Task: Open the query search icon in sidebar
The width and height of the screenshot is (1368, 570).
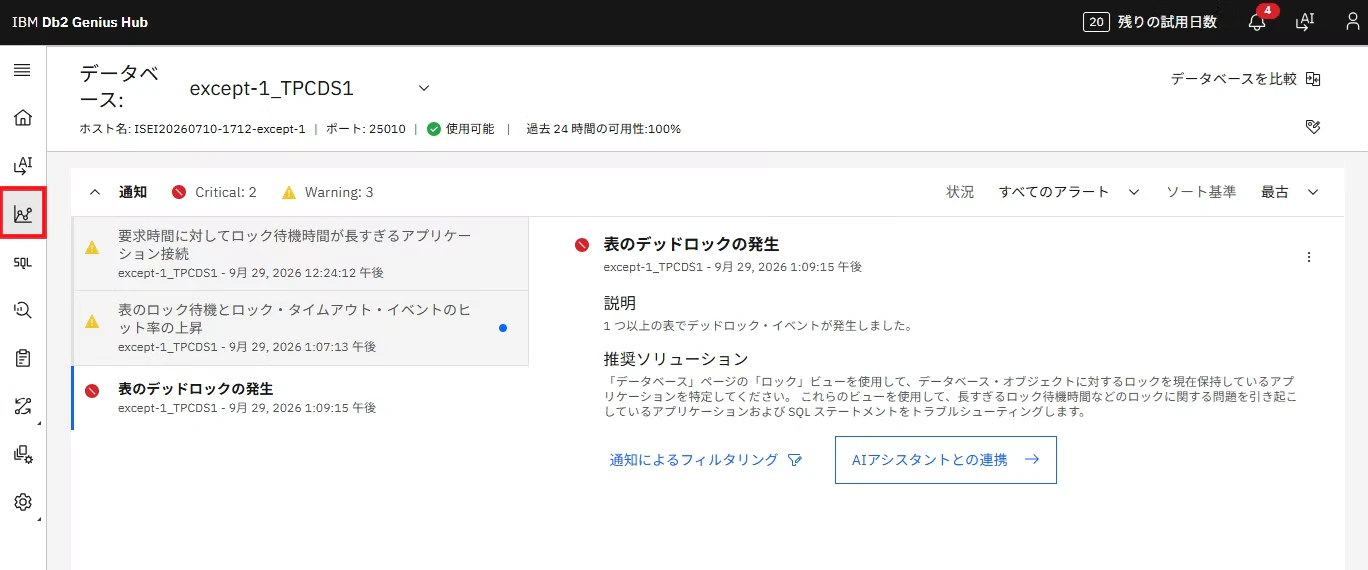Action: [x=22, y=310]
